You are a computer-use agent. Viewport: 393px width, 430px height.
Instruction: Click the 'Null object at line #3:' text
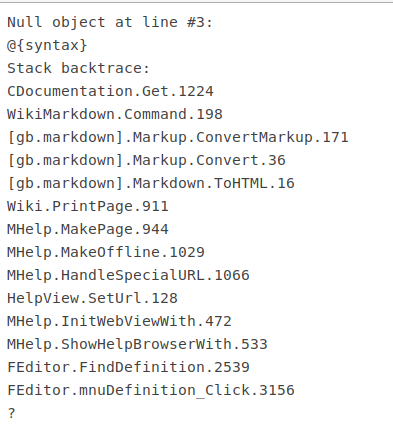point(110,22)
